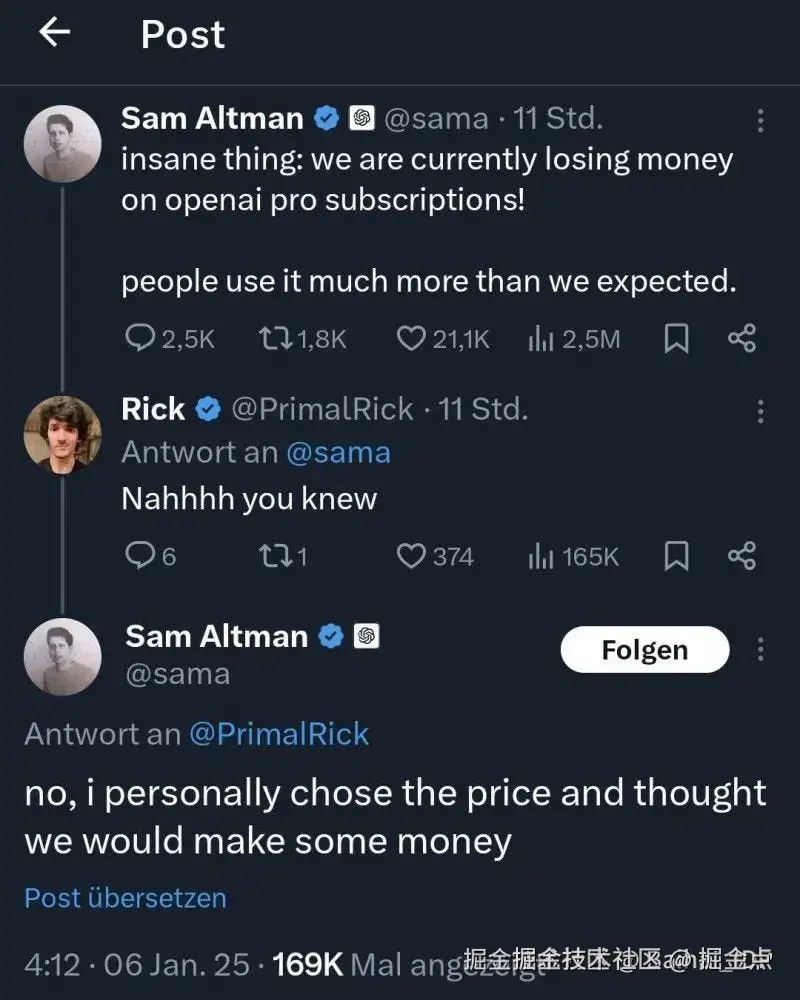This screenshot has width=800, height=1000.
Task: Share Sam Altman's first post
Action: (x=741, y=340)
